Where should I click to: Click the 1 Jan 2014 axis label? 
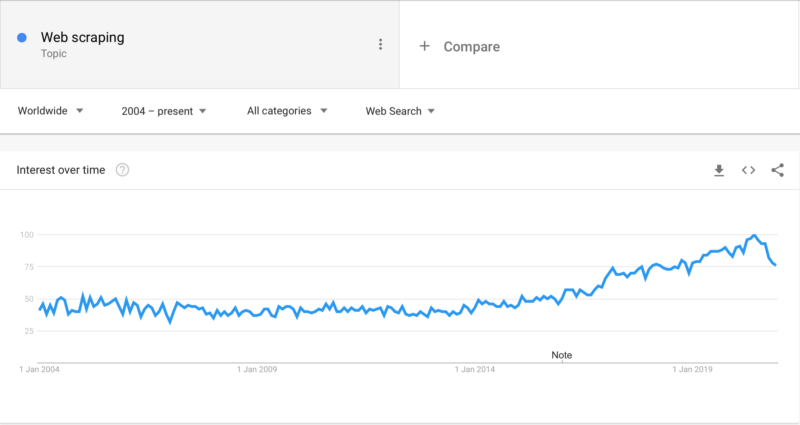pyautogui.click(x=475, y=369)
